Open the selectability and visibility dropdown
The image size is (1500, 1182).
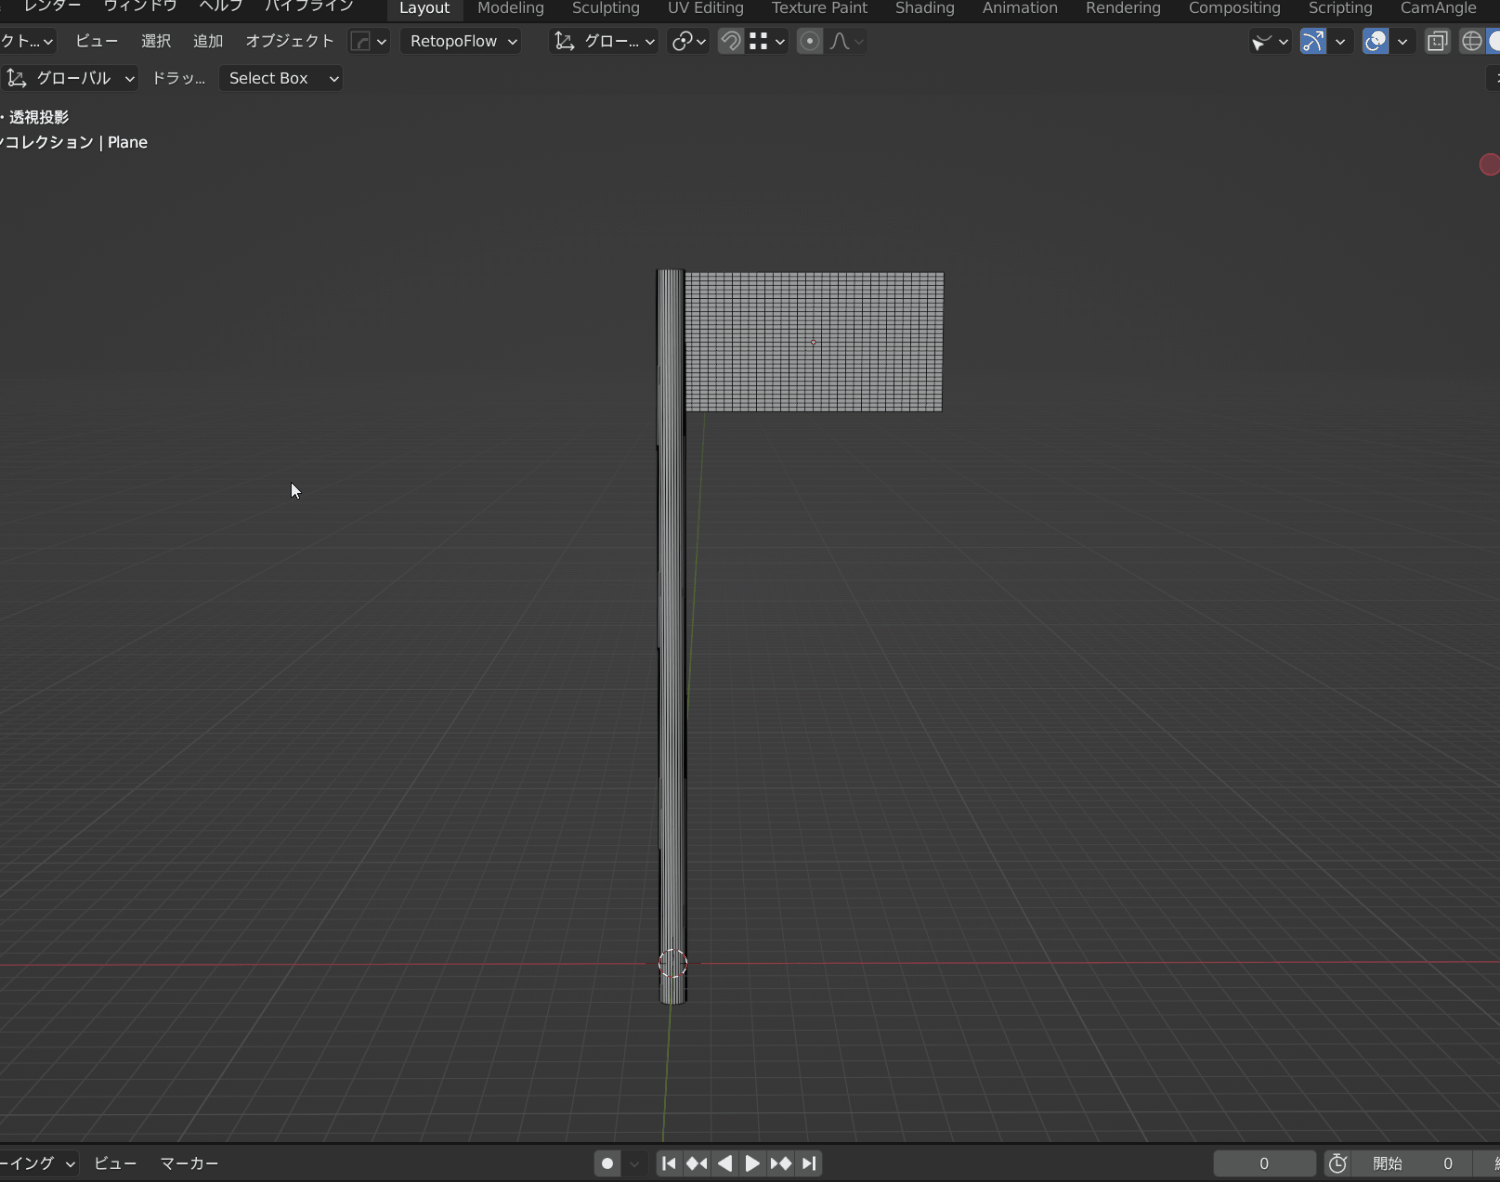pyautogui.click(x=1270, y=41)
